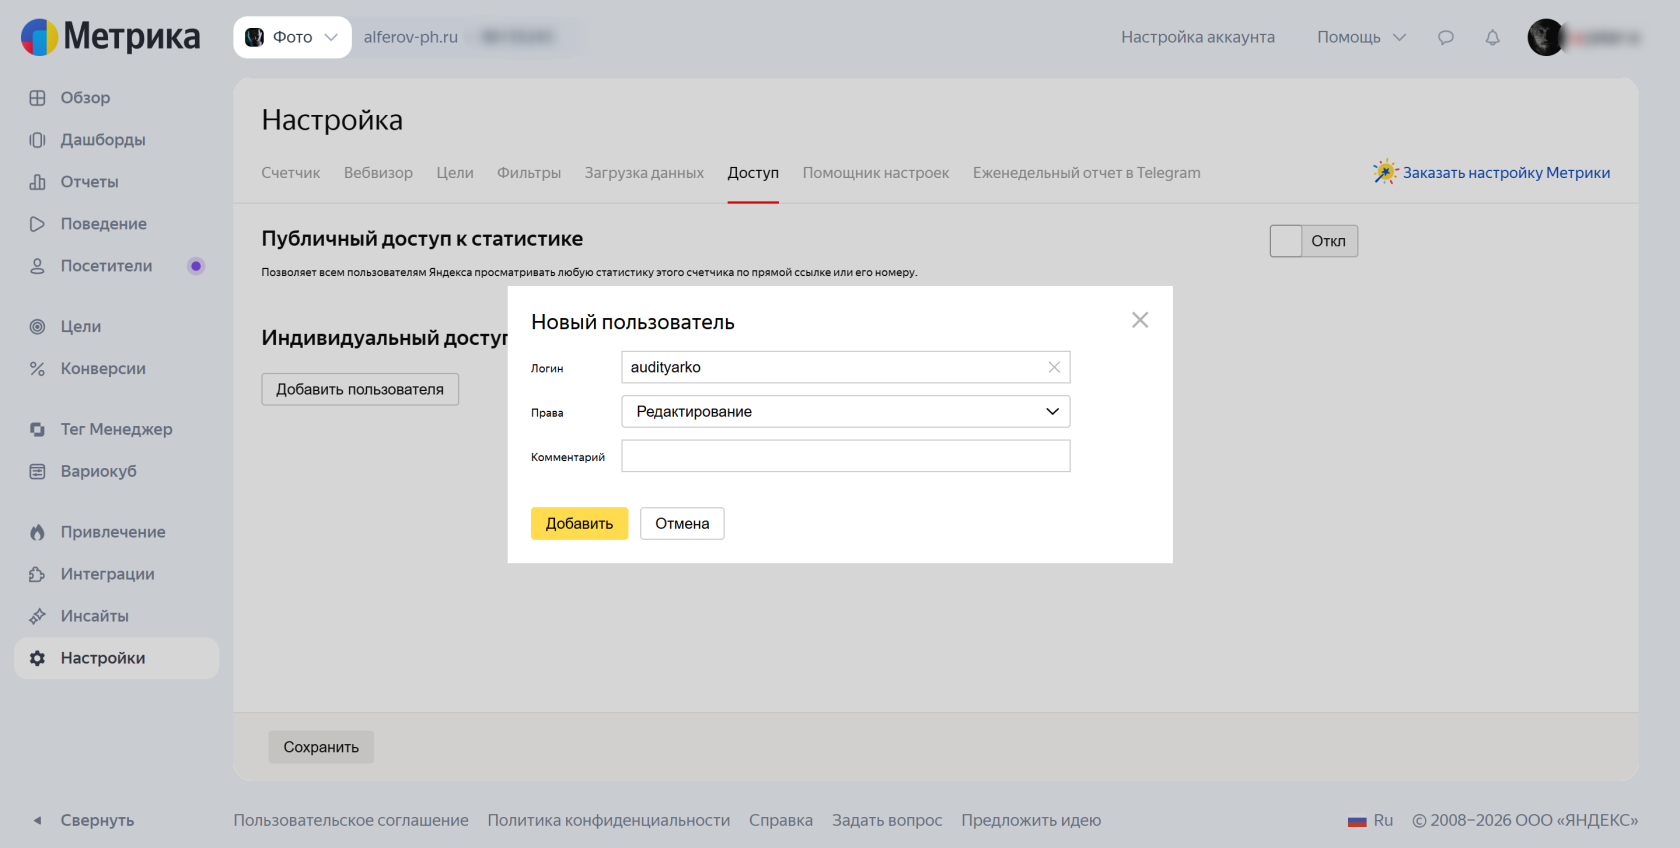This screenshot has height=848, width=1680.
Task: Open the Обзор overview icon
Action: coord(37,98)
